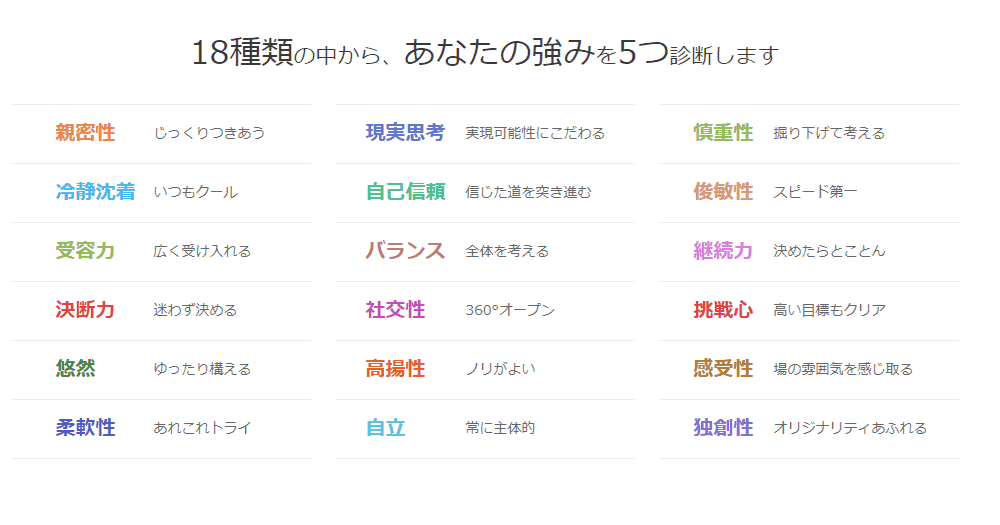Screen dimensions: 1000x525
Task: Click the page heading about 18種類
Action: (484, 53)
